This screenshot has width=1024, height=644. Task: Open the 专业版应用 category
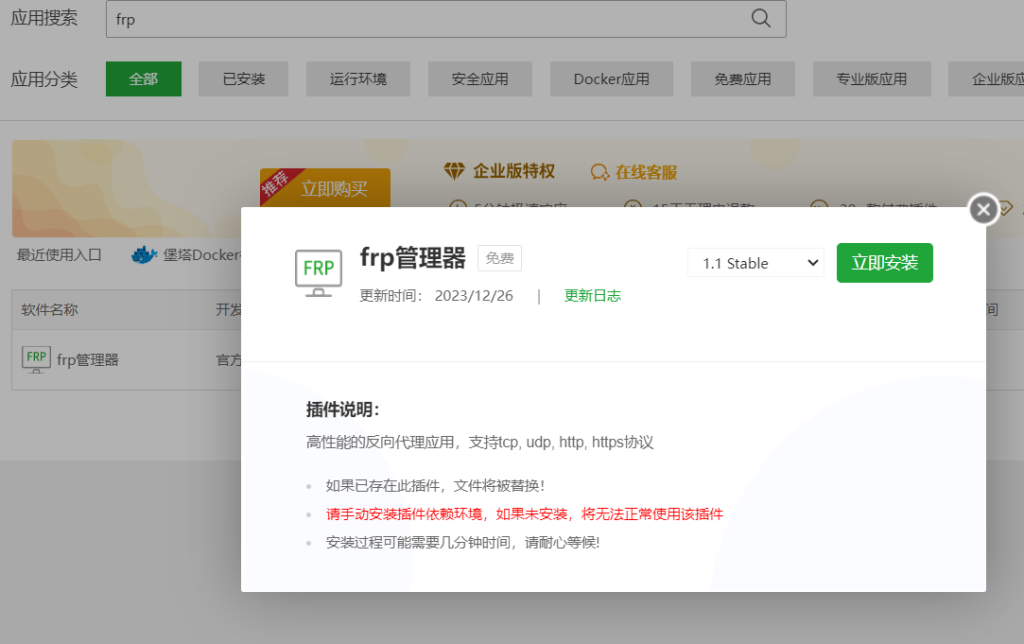pyautogui.click(x=872, y=79)
